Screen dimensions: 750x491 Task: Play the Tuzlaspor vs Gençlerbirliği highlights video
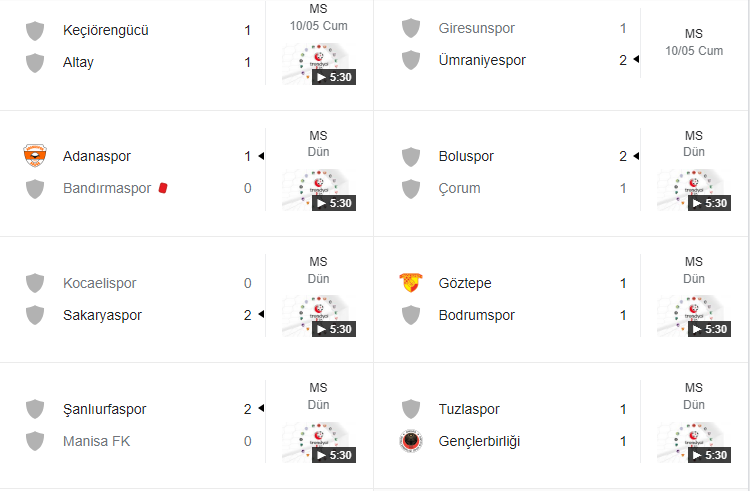point(694,442)
